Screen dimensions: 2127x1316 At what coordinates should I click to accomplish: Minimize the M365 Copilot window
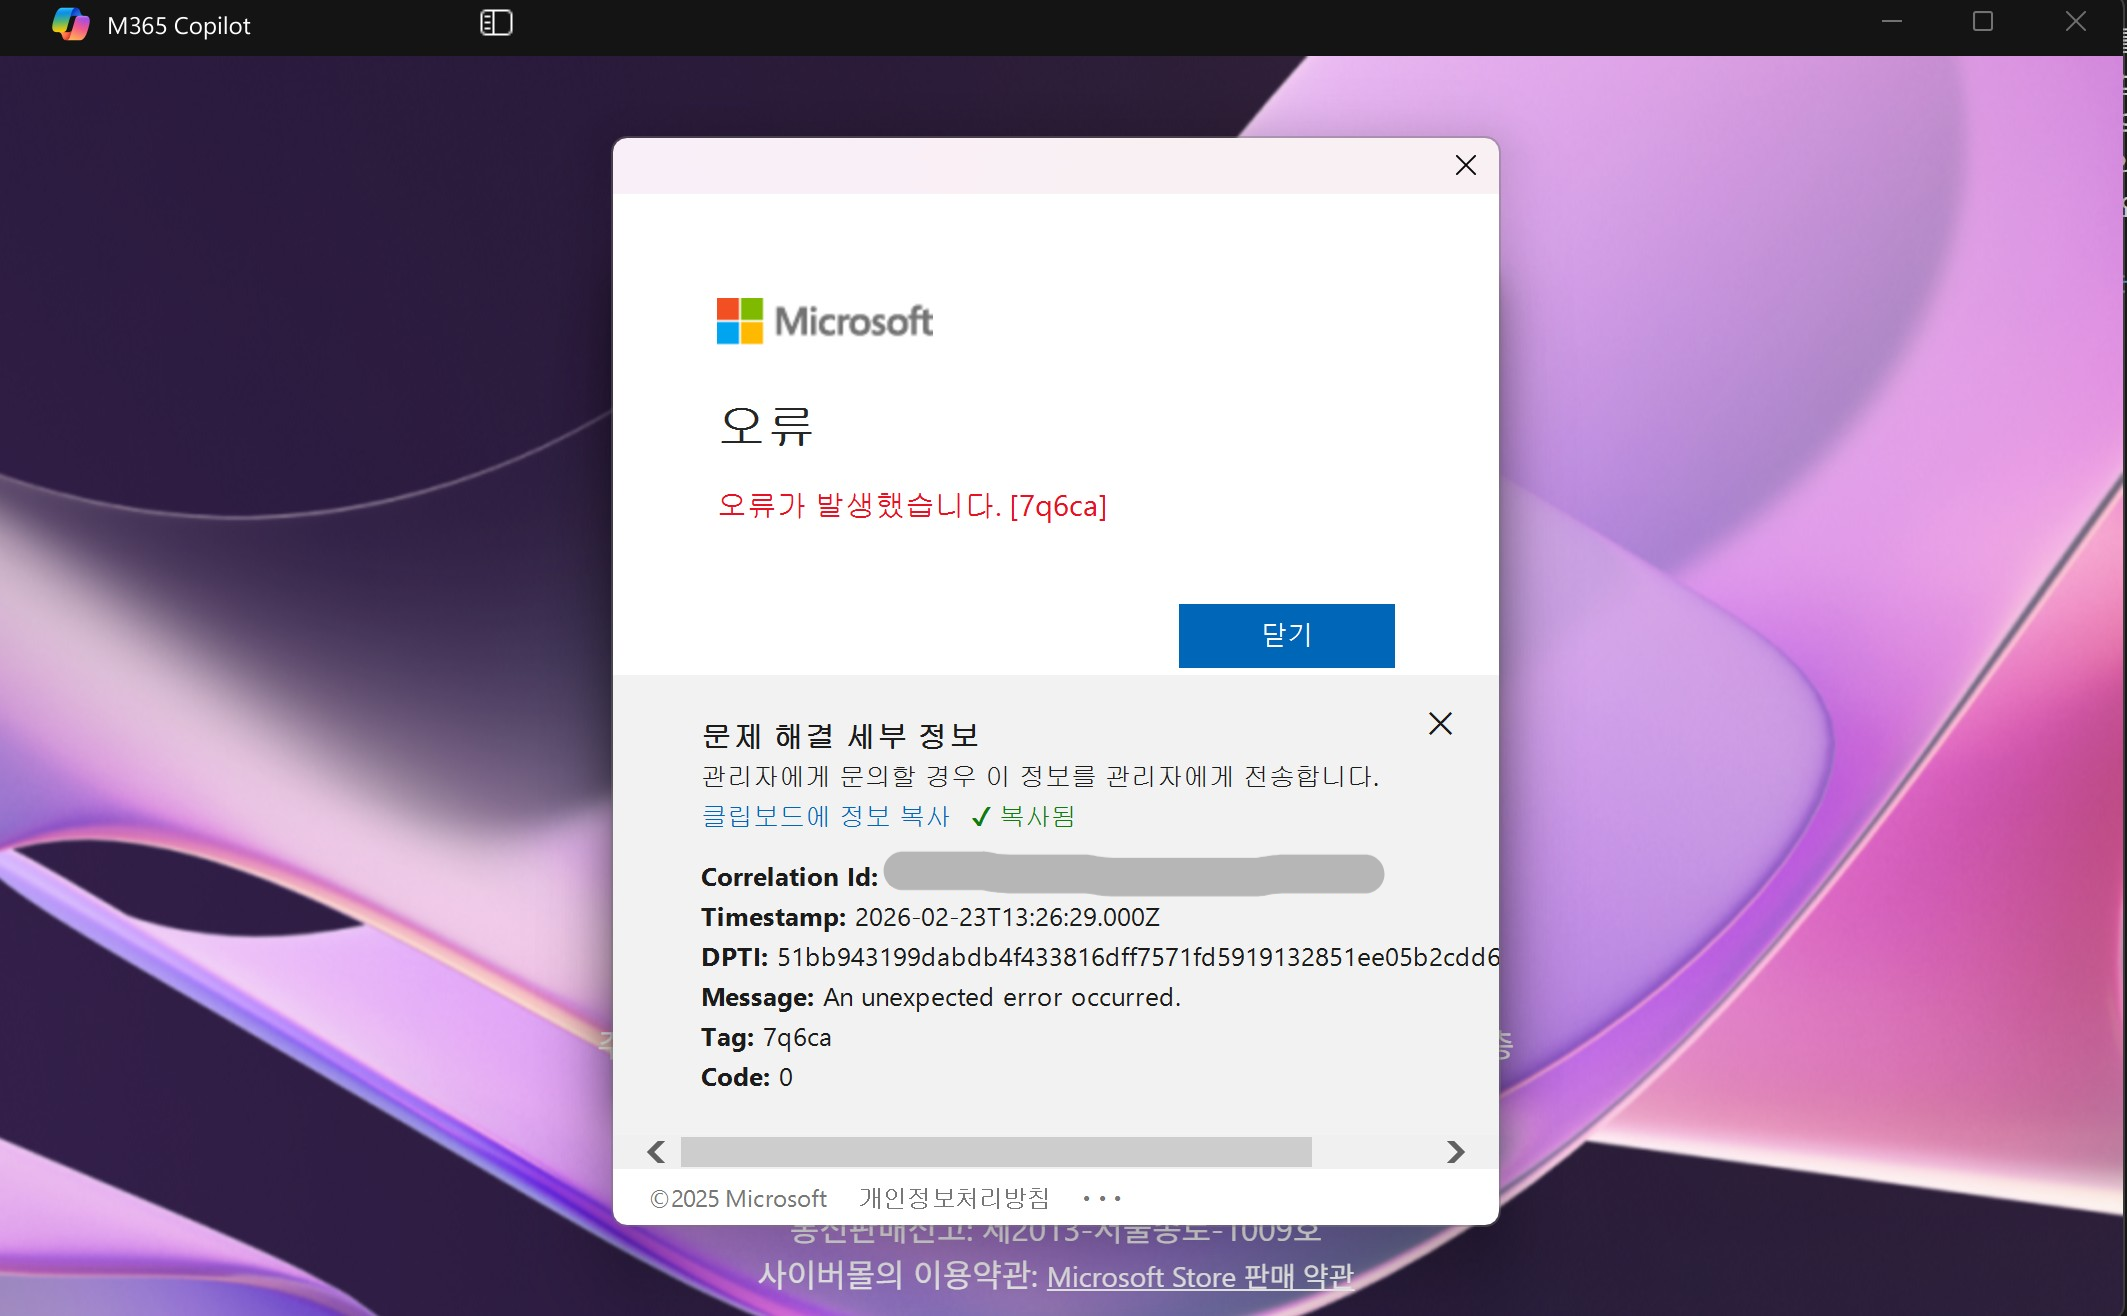pyautogui.click(x=1891, y=22)
